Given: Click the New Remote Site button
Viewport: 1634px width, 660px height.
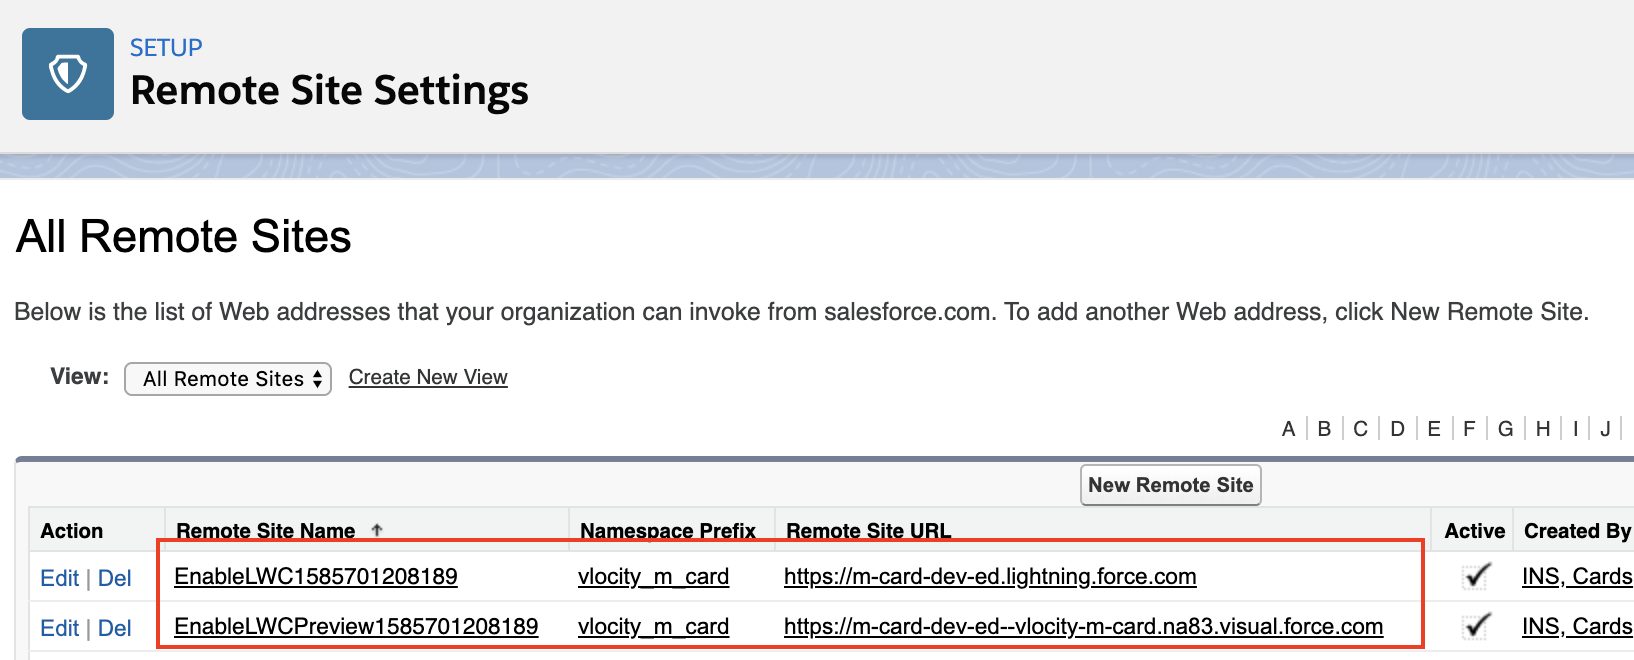Looking at the screenshot, I should (x=1170, y=485).
